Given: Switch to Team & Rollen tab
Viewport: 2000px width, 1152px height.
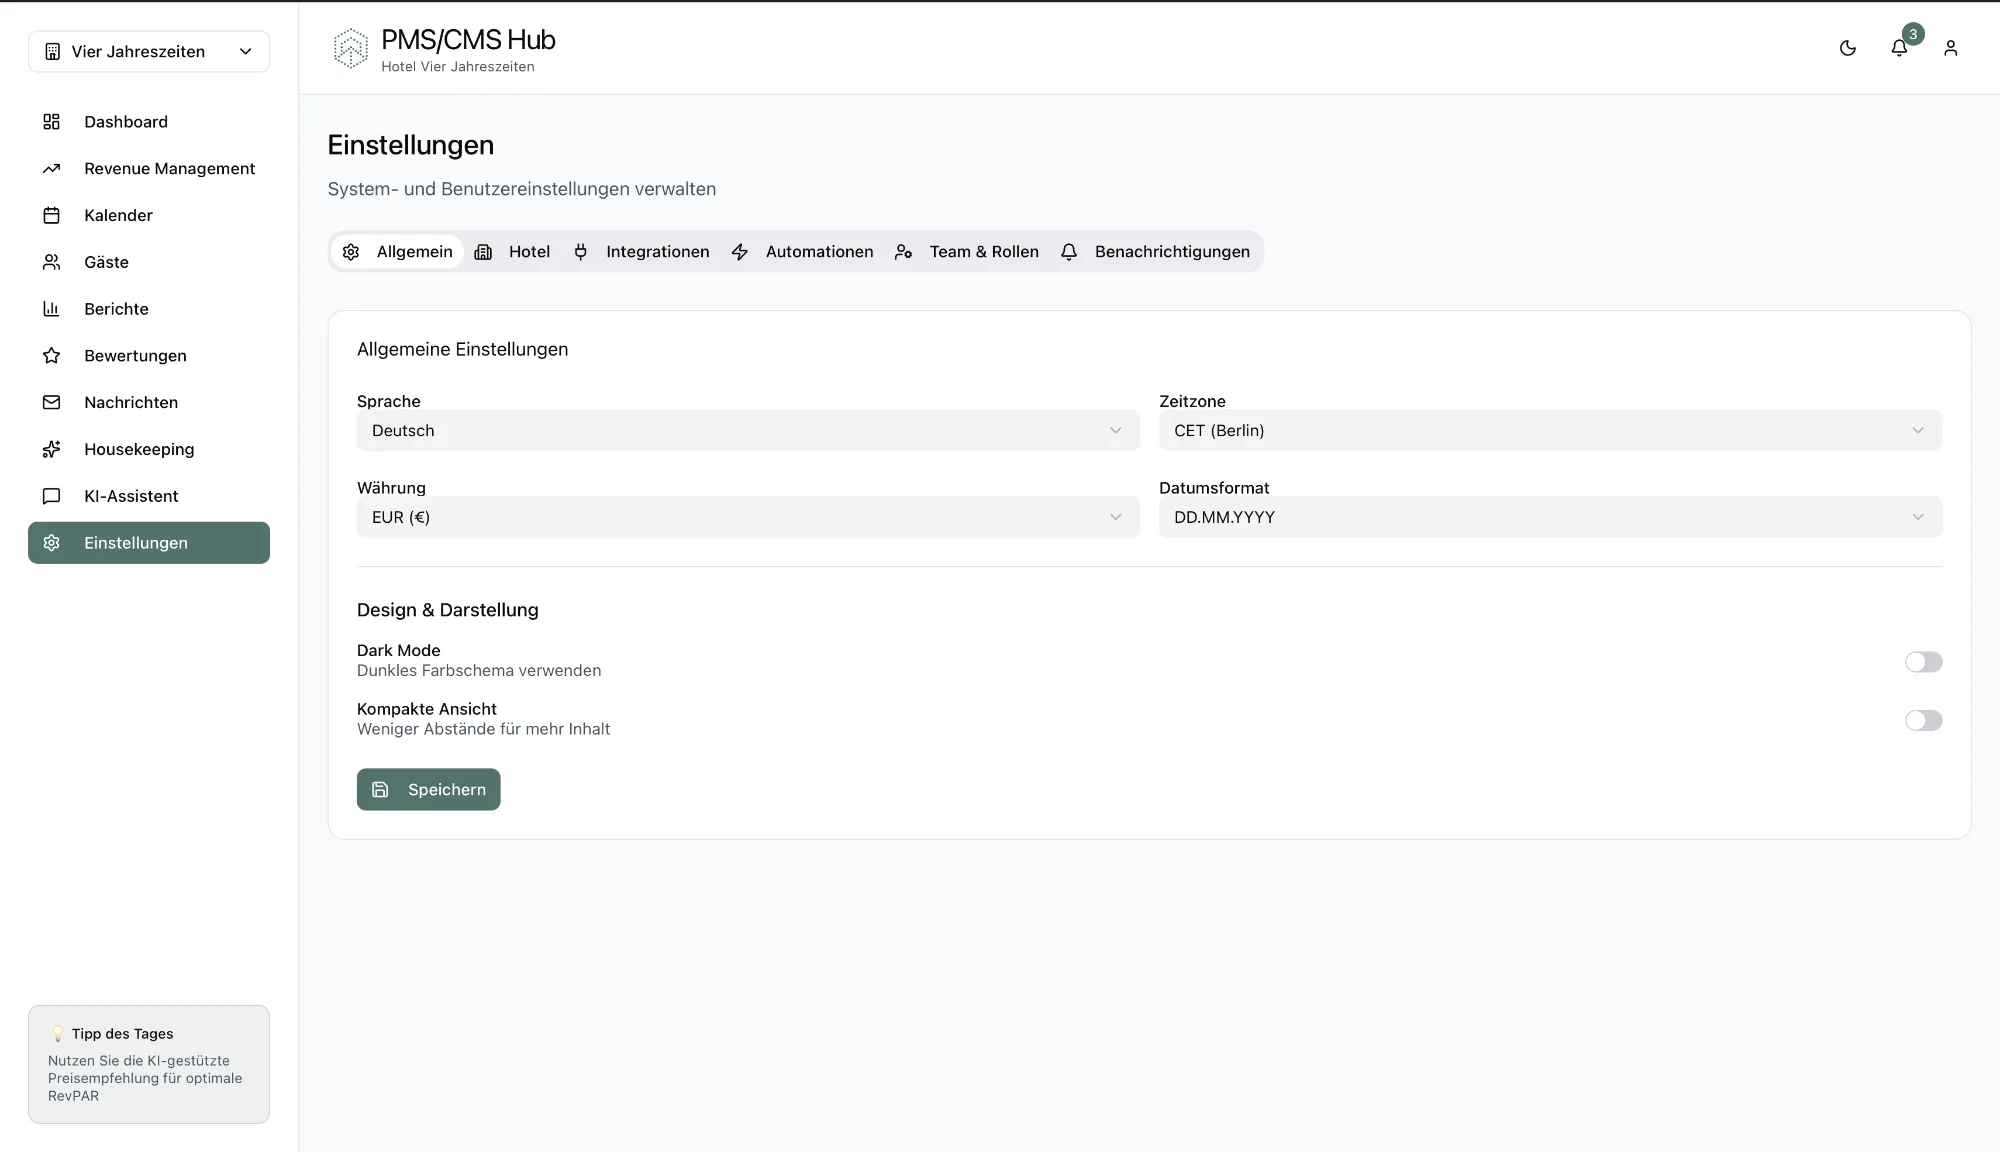Looking at the screenshot, I should coord(966,252).
